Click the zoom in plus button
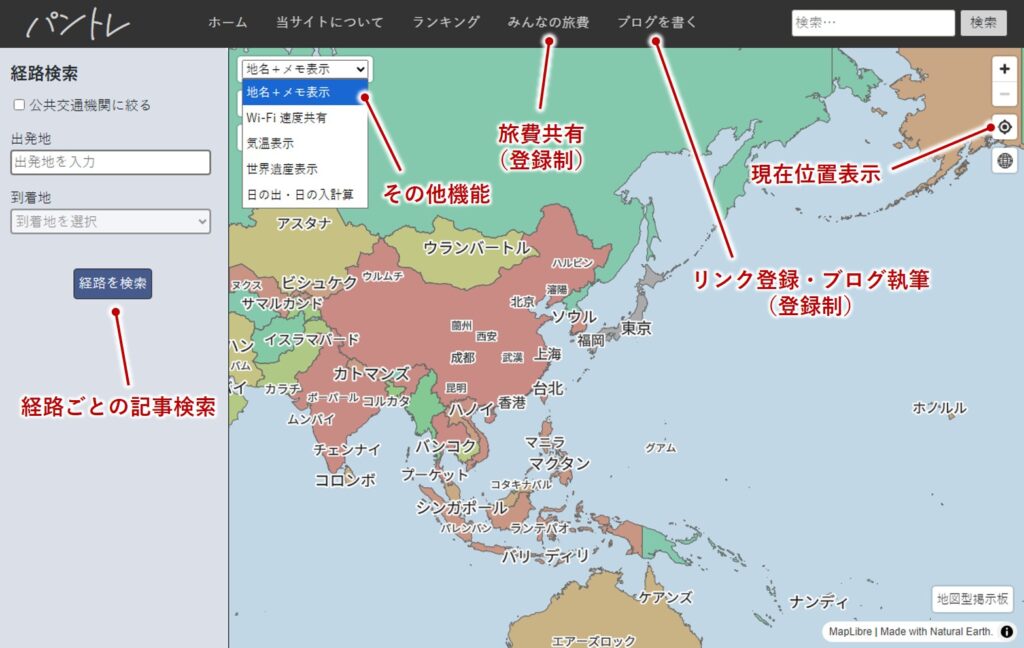This screenshot has width=1024, height=648. pos(1005,69)
